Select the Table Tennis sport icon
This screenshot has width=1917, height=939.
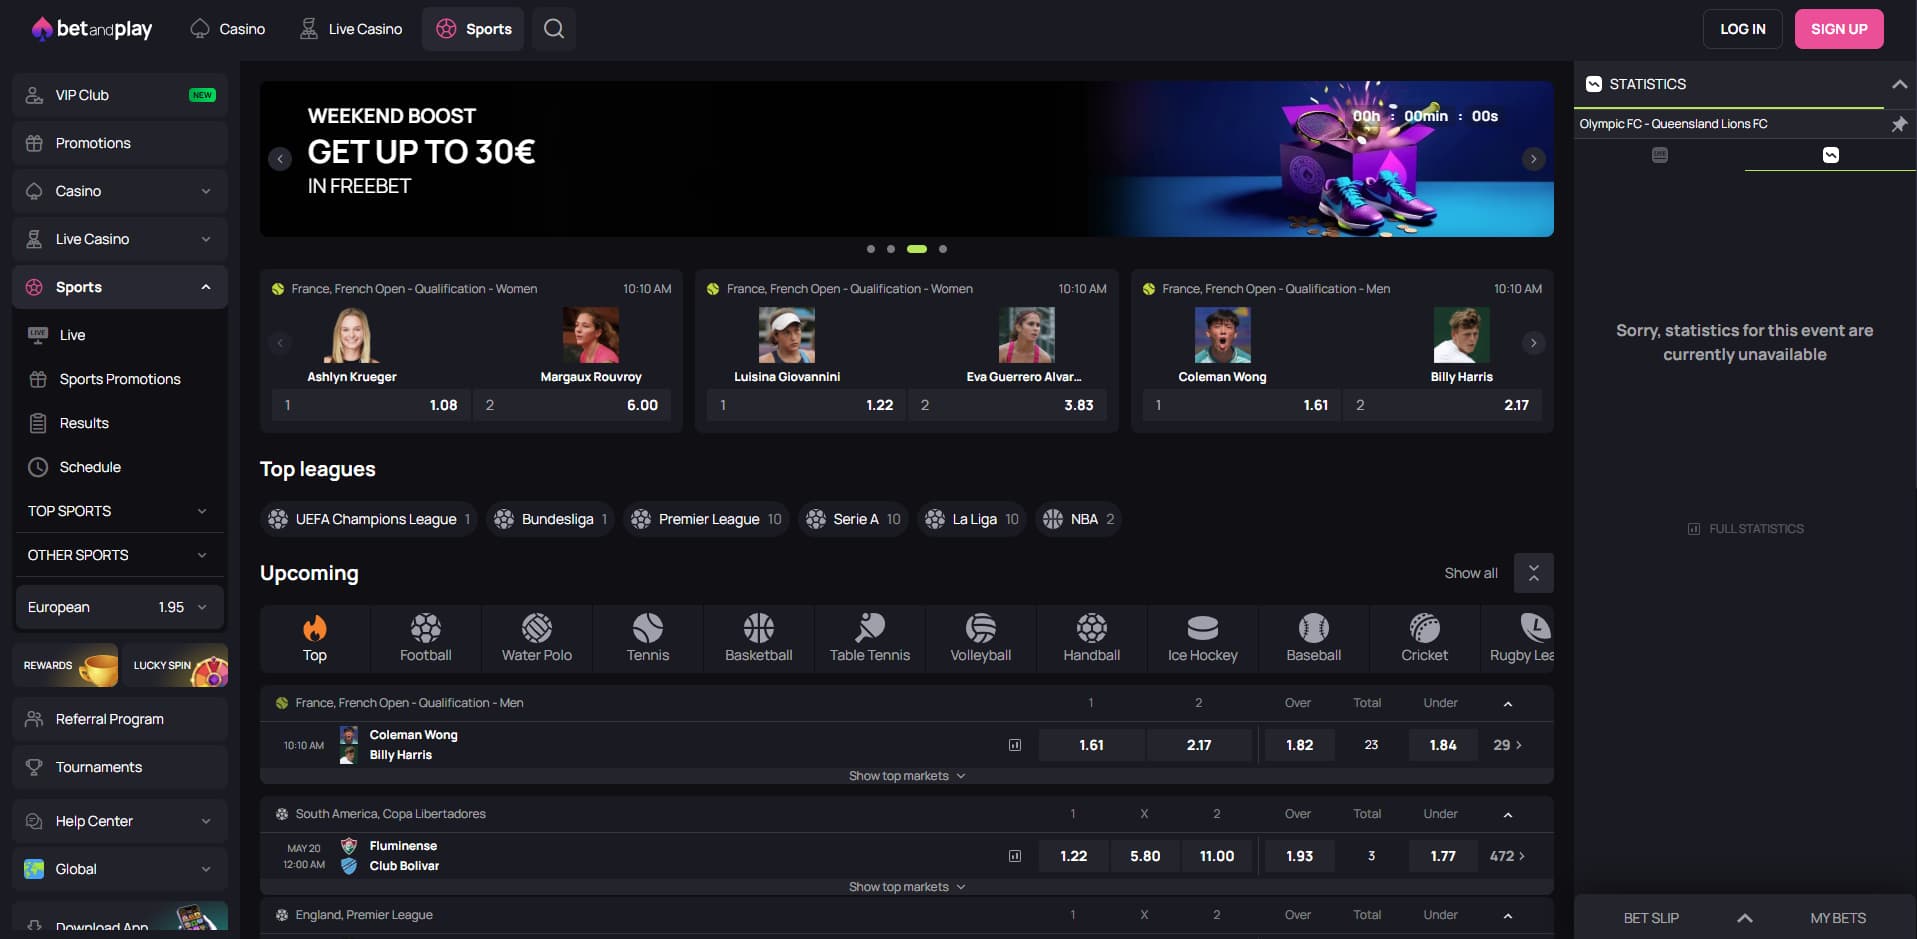[x=870, y=638]
